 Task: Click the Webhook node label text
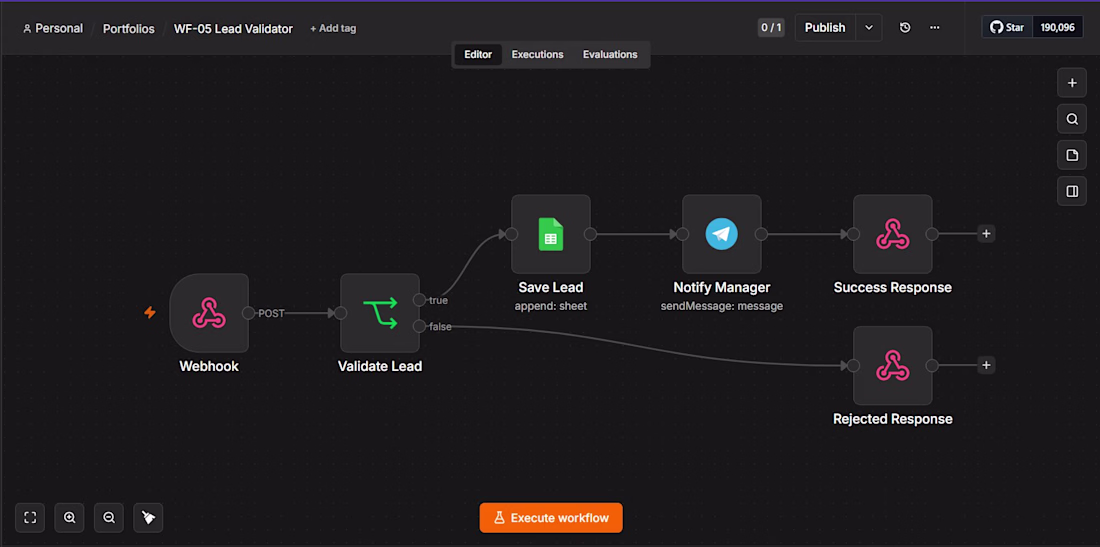pos(209,366)
